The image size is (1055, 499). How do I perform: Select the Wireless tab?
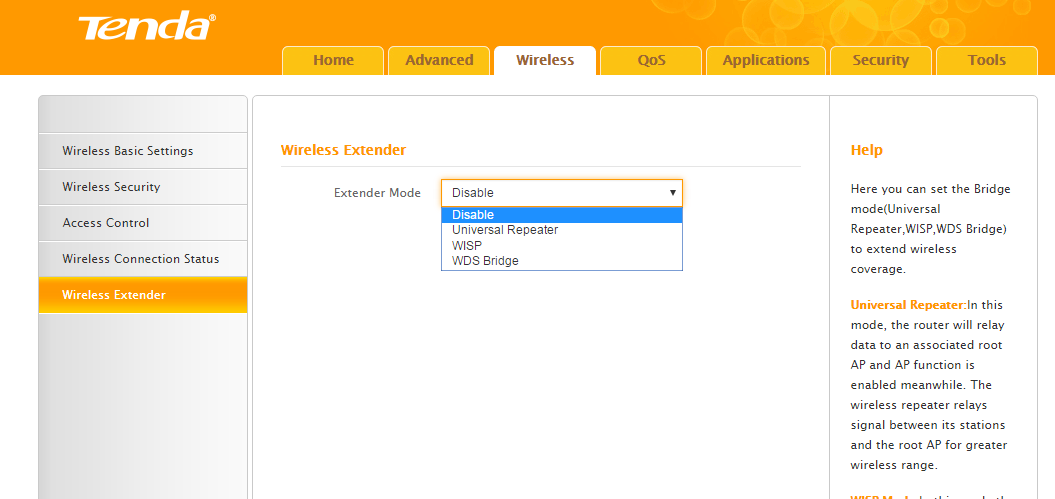[545, 60]
